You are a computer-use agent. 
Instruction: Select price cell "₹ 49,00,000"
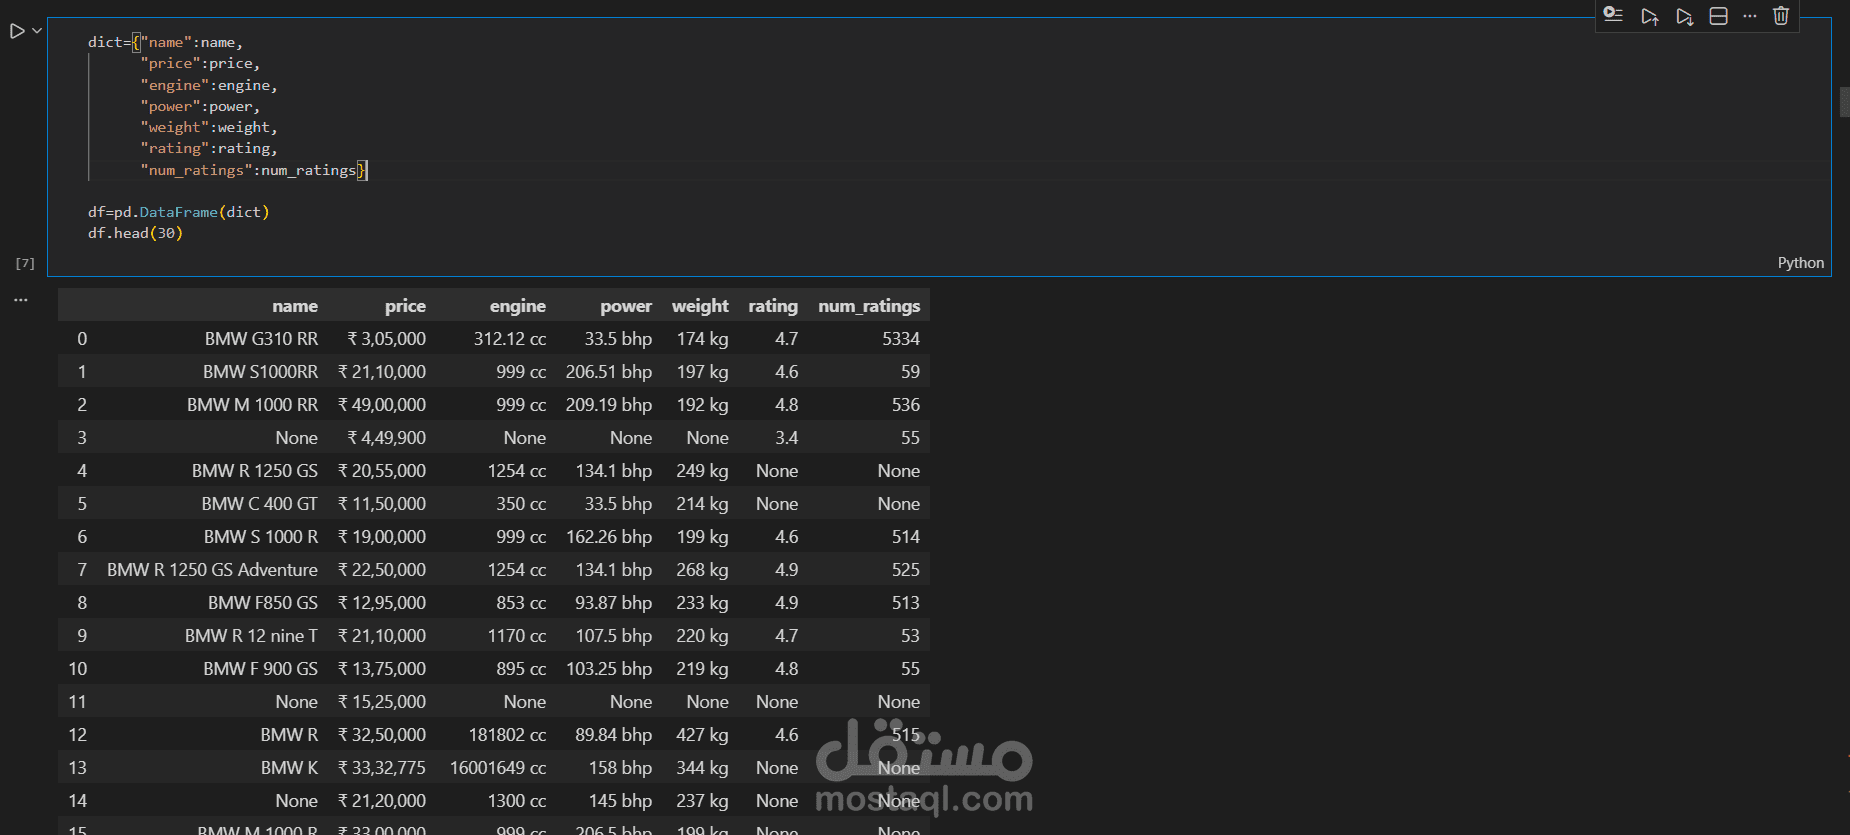(x=382, y=405)
